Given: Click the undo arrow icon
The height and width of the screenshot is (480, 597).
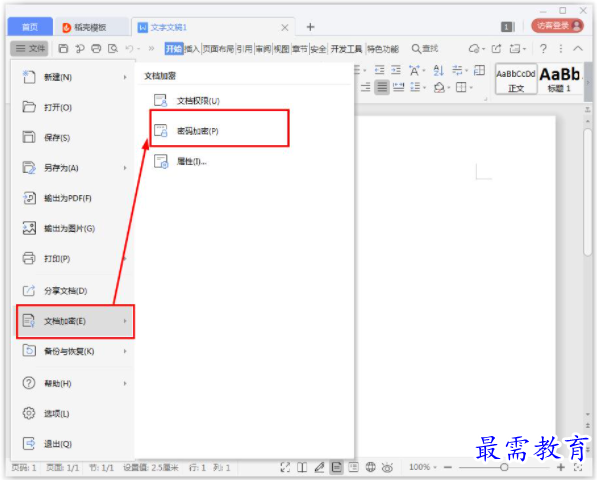Looking at the screenshot, I should click(x=129, y=48).
